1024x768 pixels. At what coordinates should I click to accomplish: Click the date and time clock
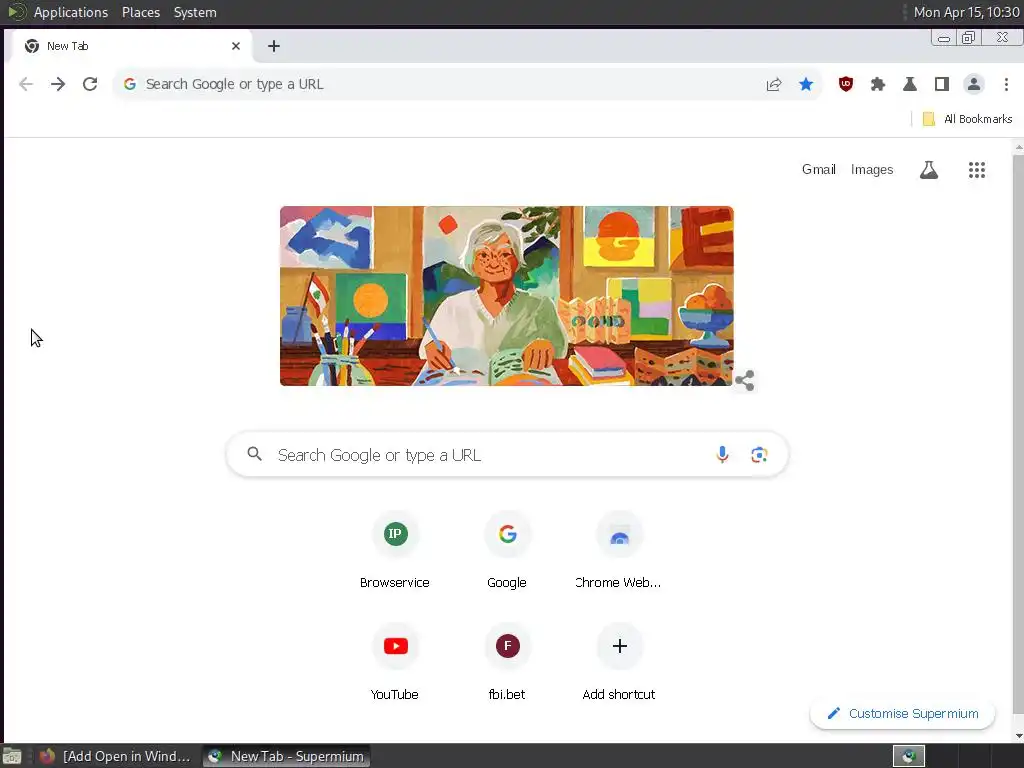click(x=967, y=12)
